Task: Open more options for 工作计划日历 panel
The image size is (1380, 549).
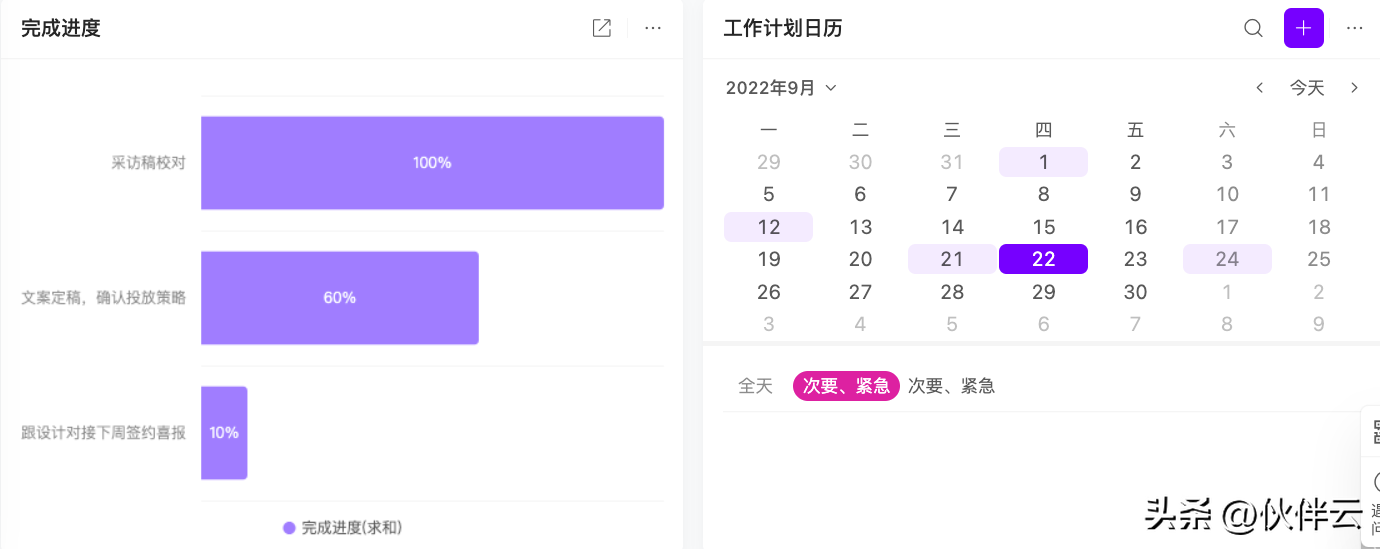Action: 1355,28
